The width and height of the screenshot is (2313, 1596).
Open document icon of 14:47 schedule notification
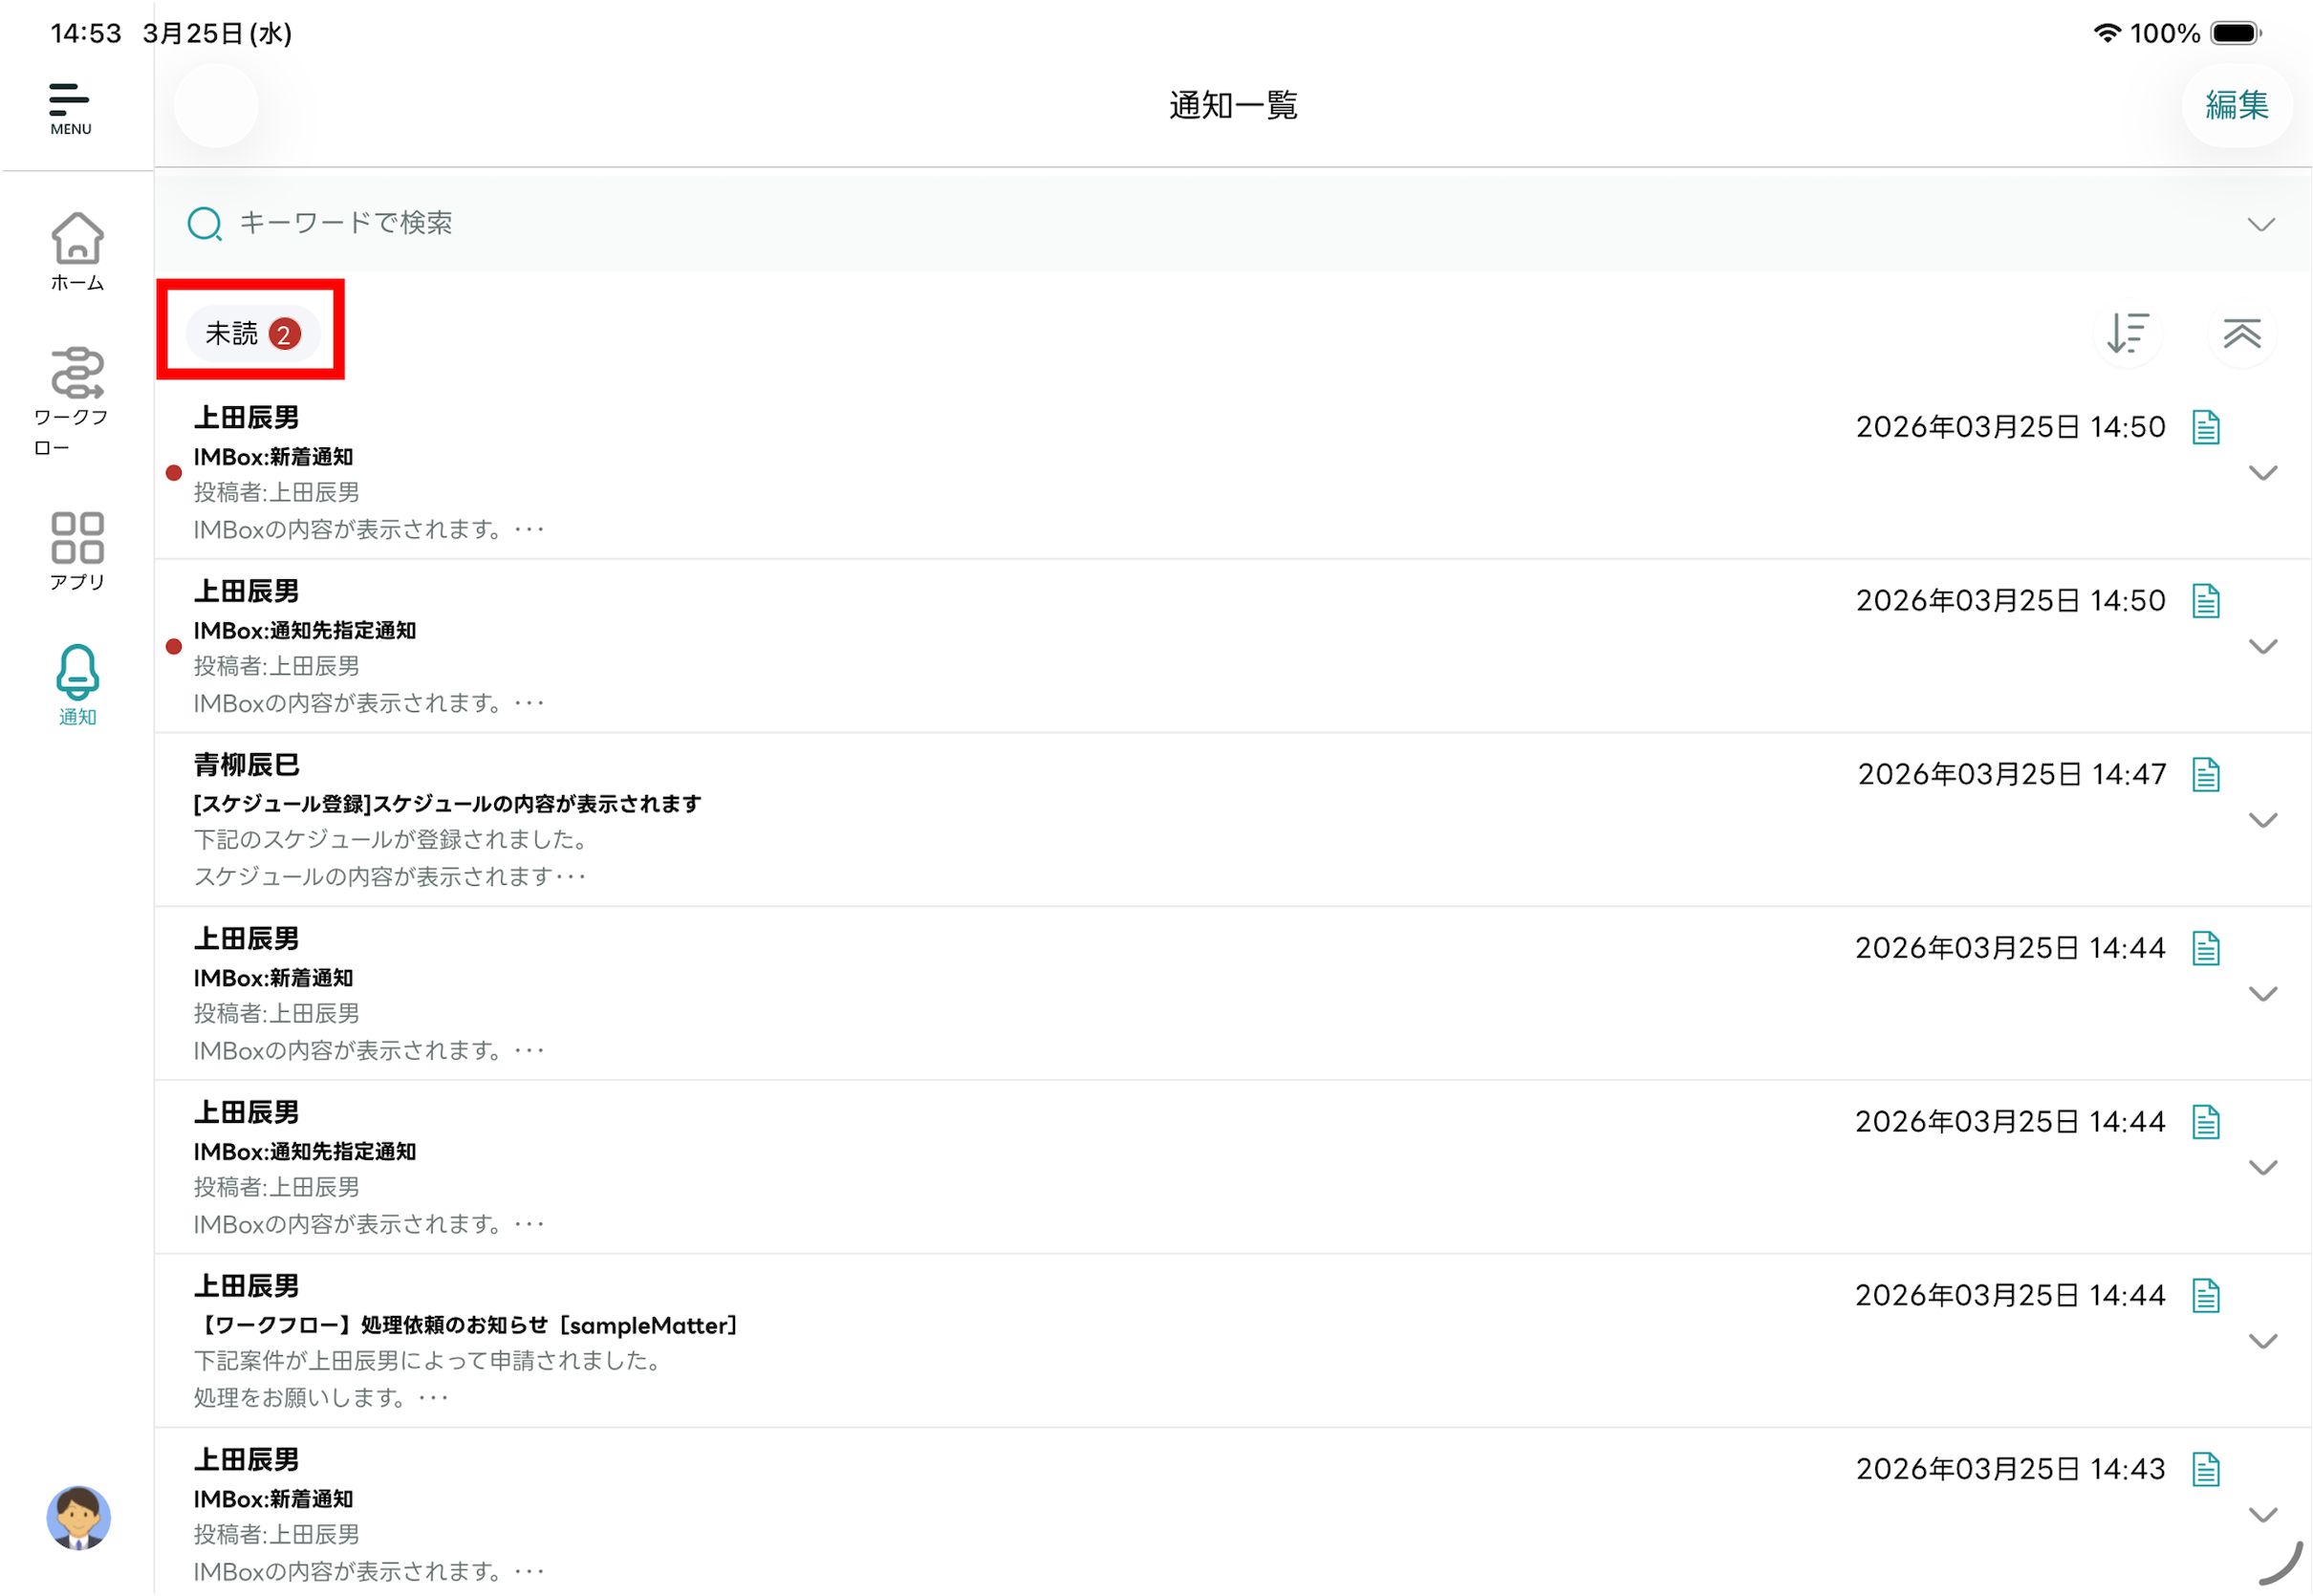point(2205,774)
